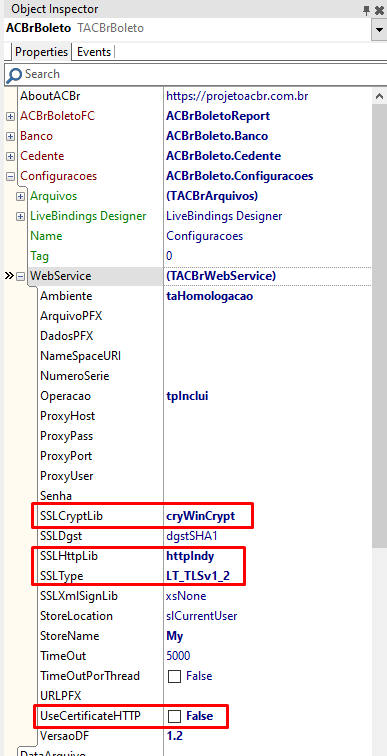Expand the LiveBindings Designer property
The width and height of the screenshot is (387, 756).
click(x=20, y=216)
